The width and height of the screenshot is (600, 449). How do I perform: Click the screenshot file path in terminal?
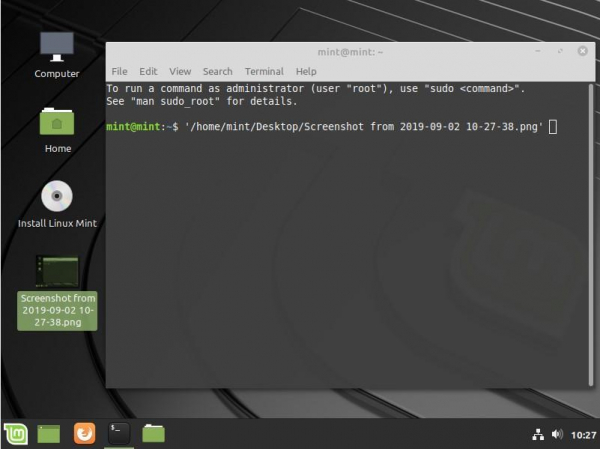[364, 127]
